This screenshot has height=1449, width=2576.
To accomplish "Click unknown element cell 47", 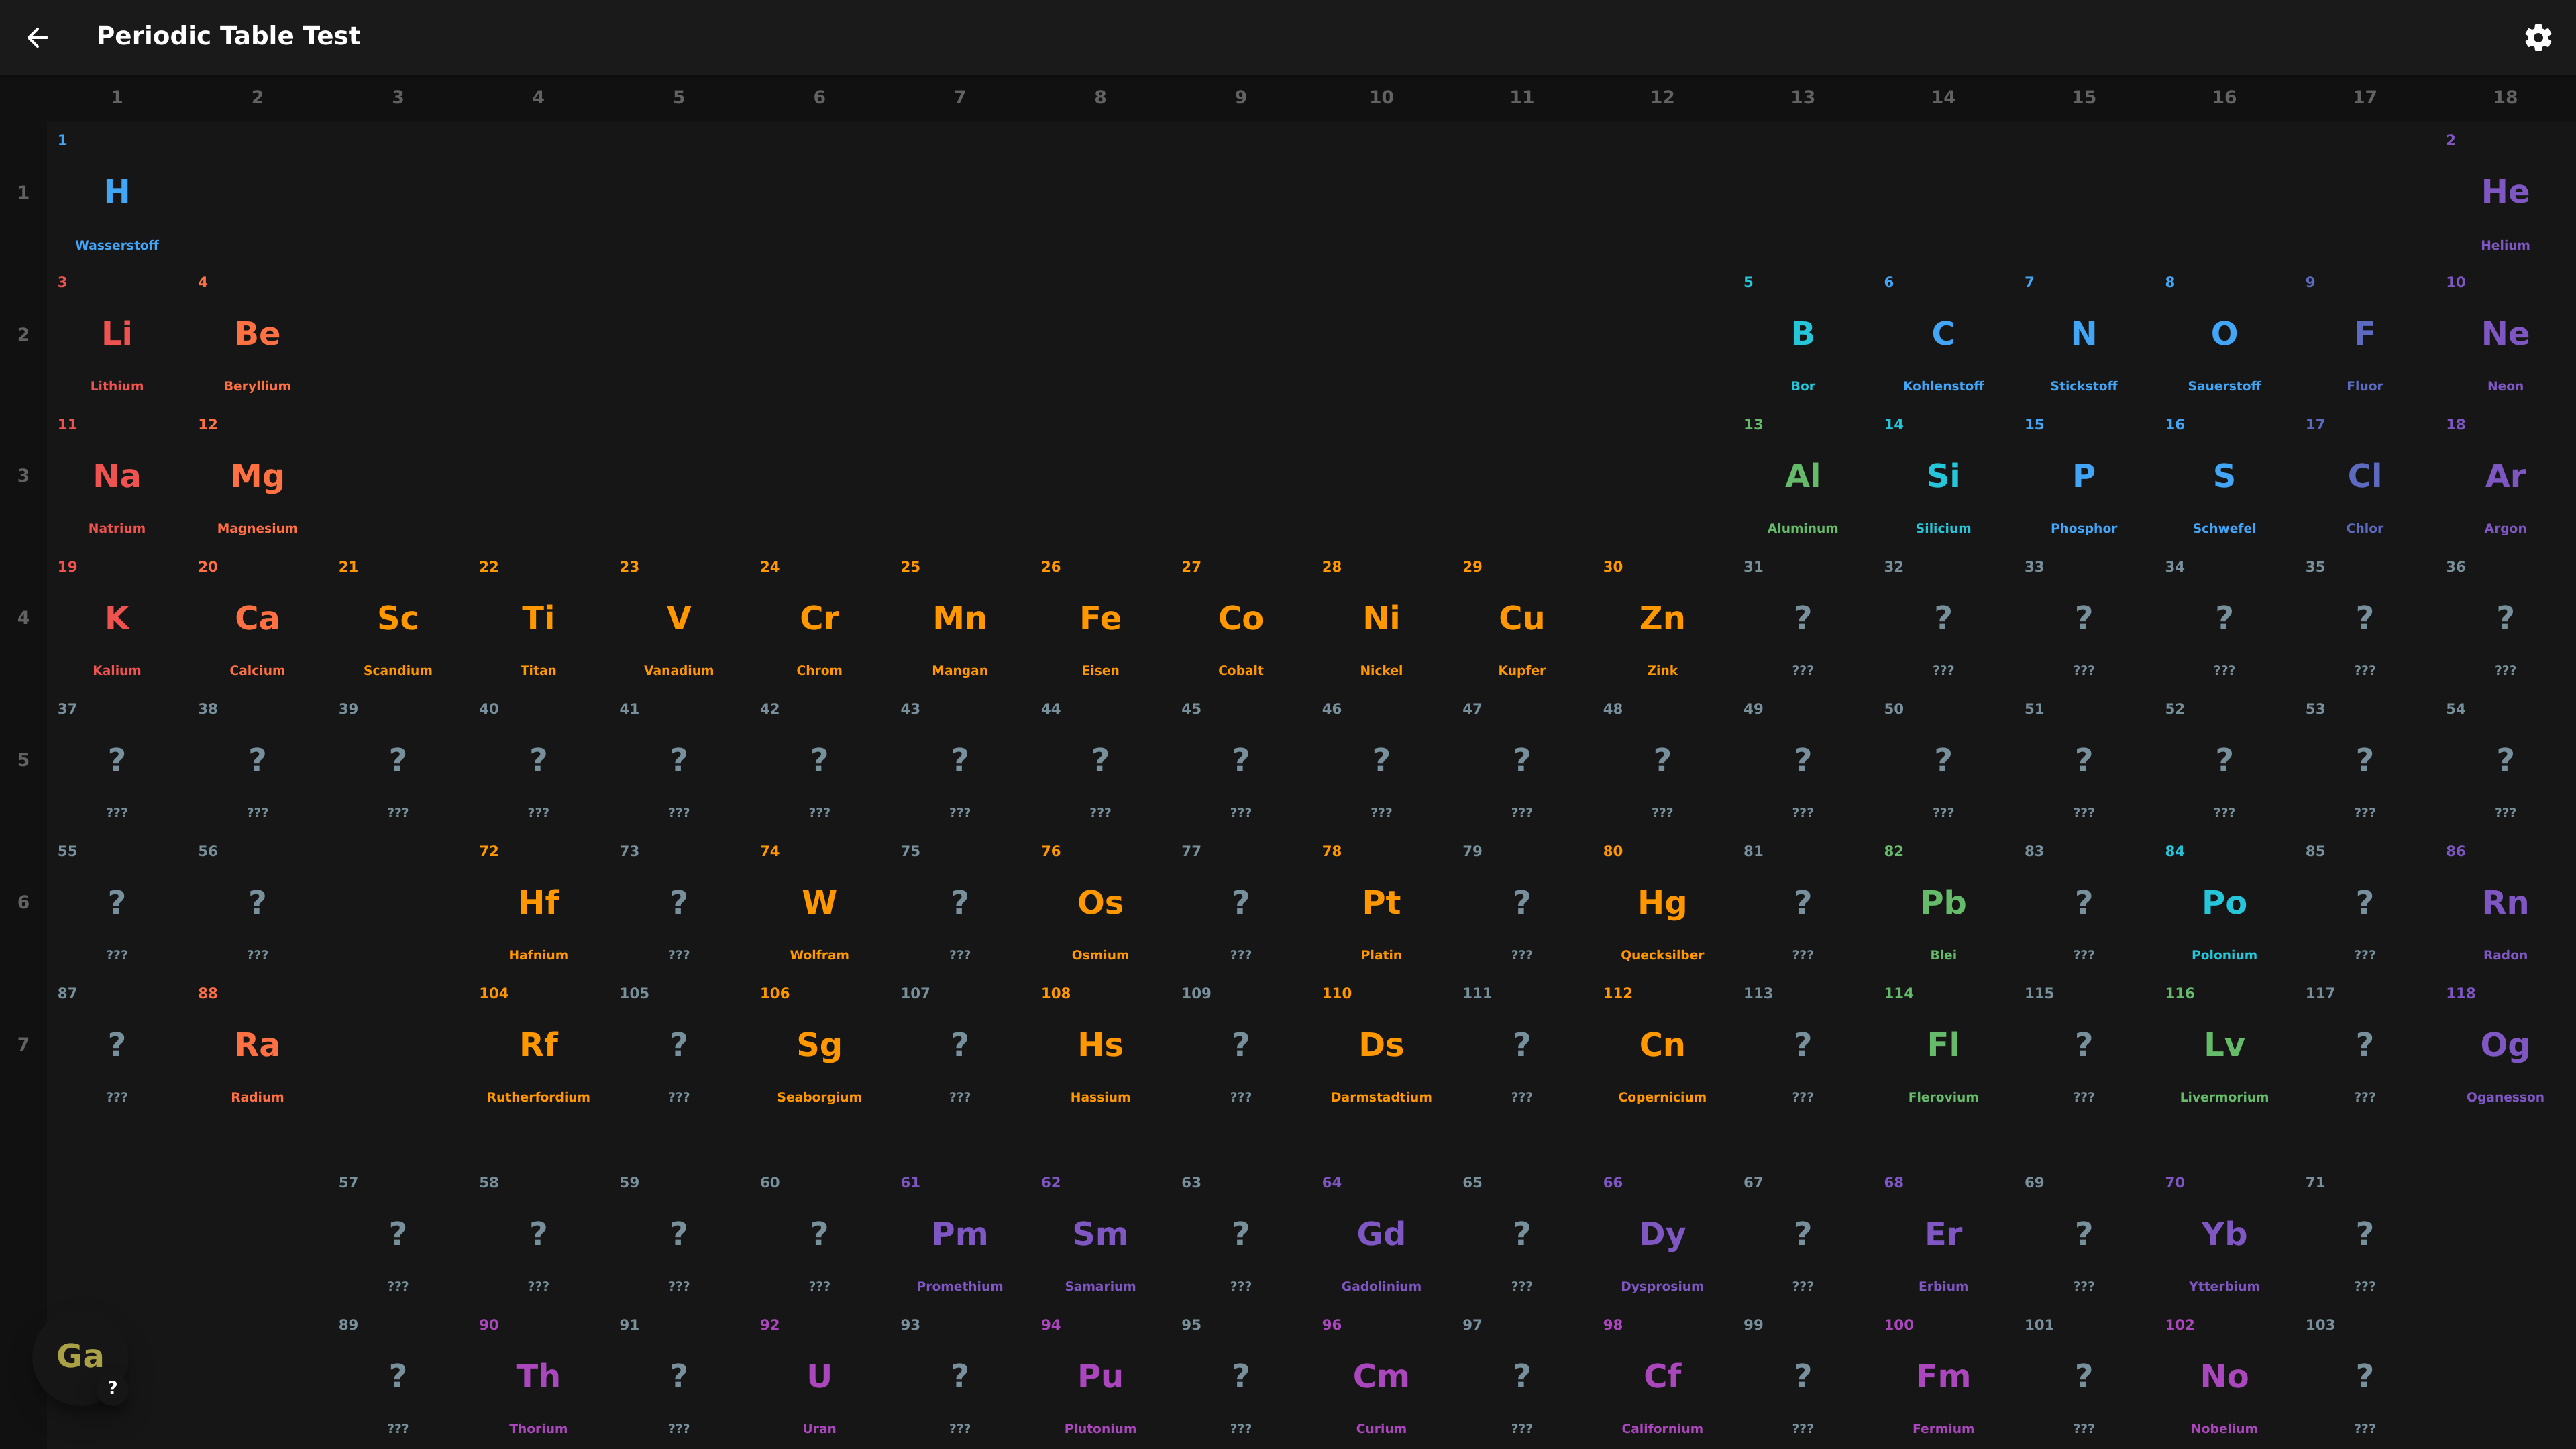I will [x=1521, y=761].
